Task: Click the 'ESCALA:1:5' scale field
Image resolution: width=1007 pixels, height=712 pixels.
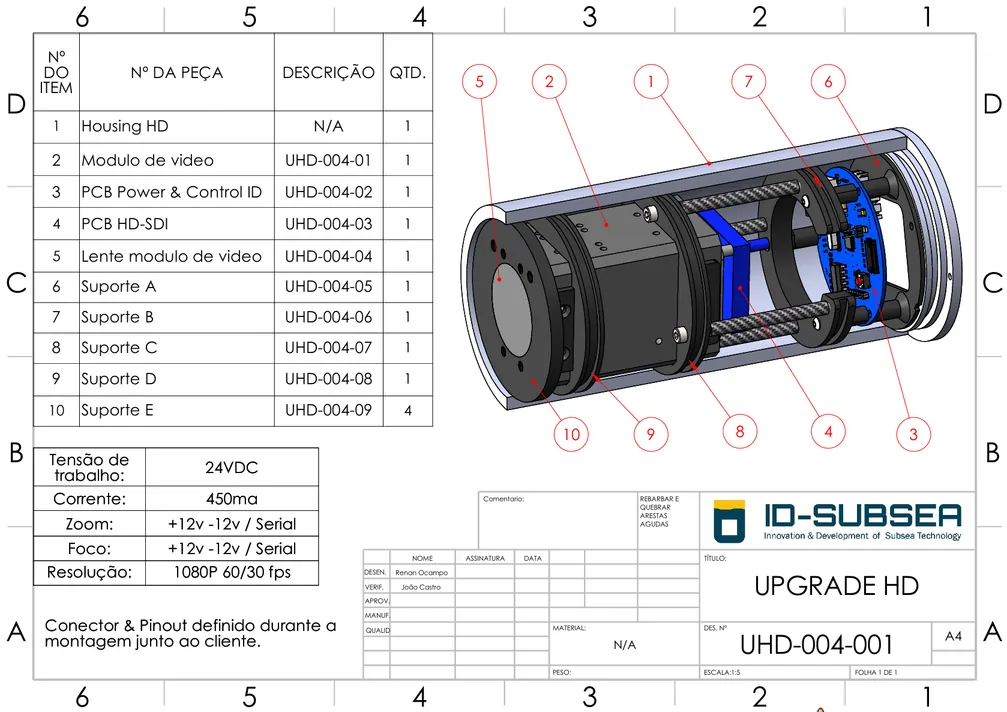Action: click(x=722, y=672)
